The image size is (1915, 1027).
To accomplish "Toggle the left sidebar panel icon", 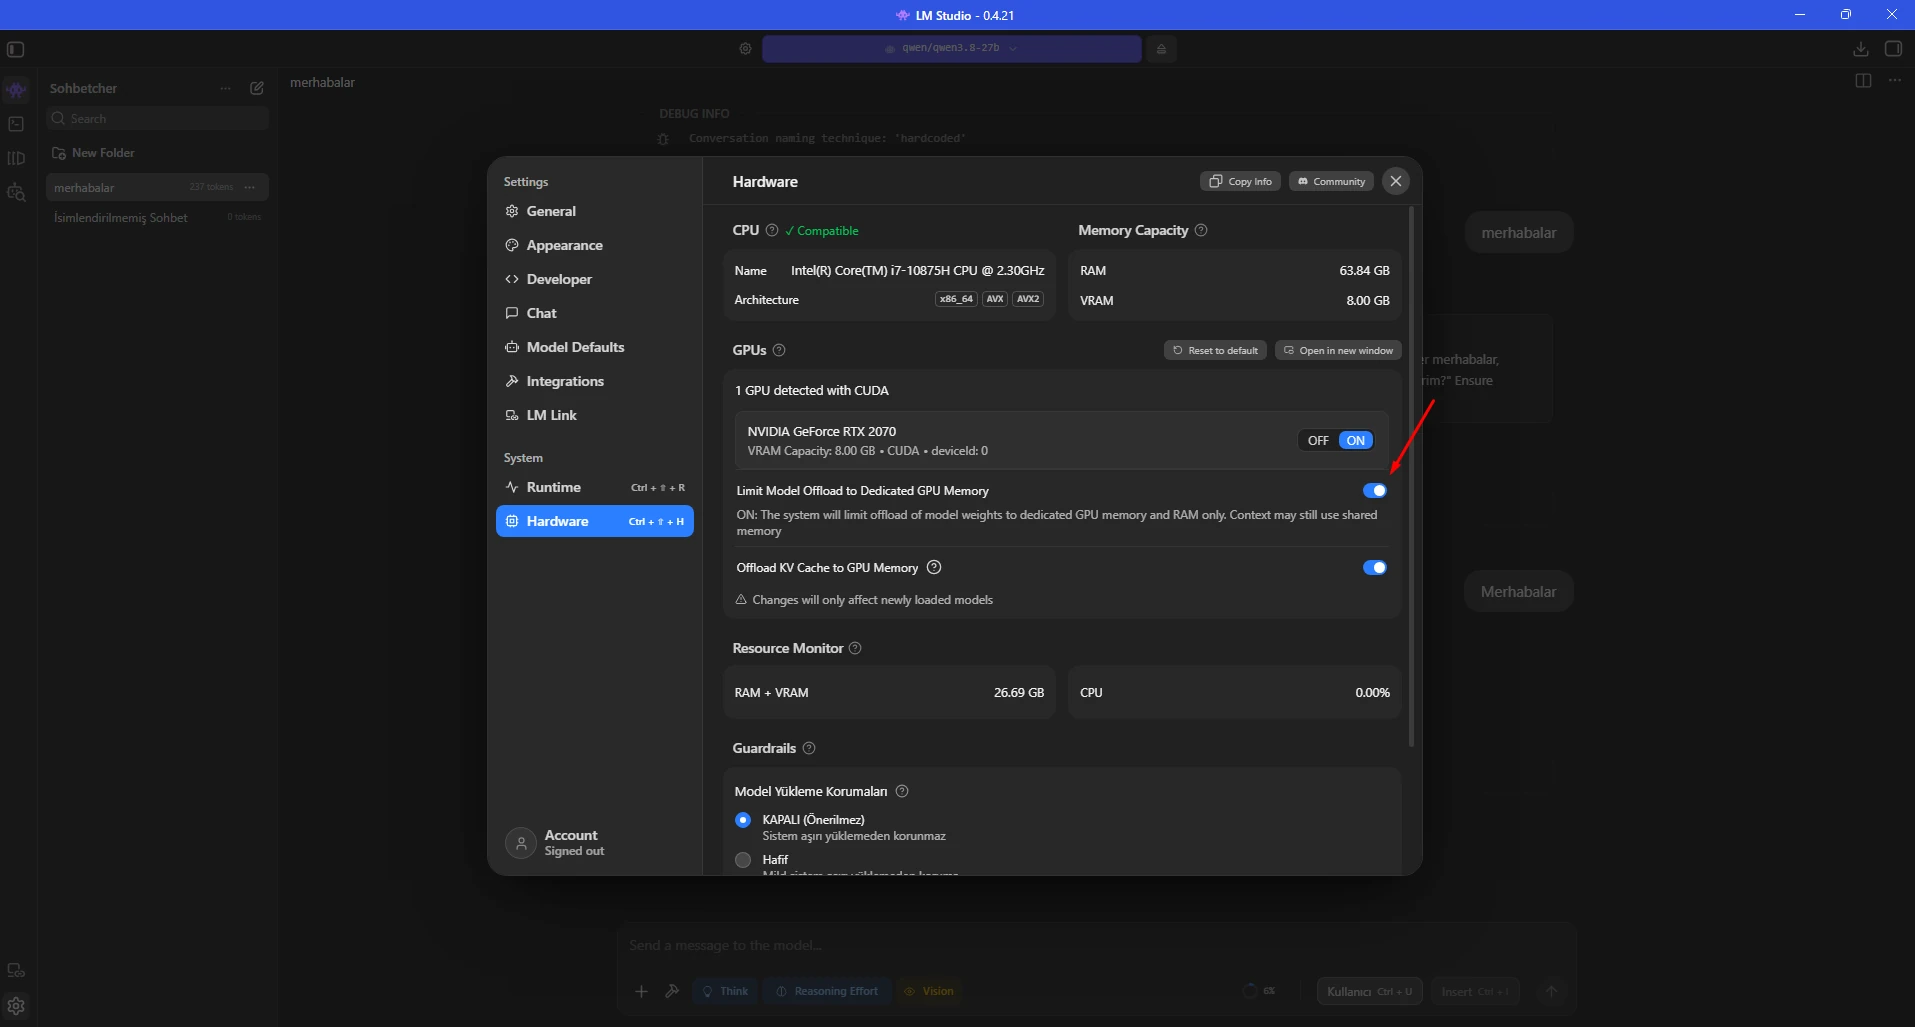I will point(16,49).
